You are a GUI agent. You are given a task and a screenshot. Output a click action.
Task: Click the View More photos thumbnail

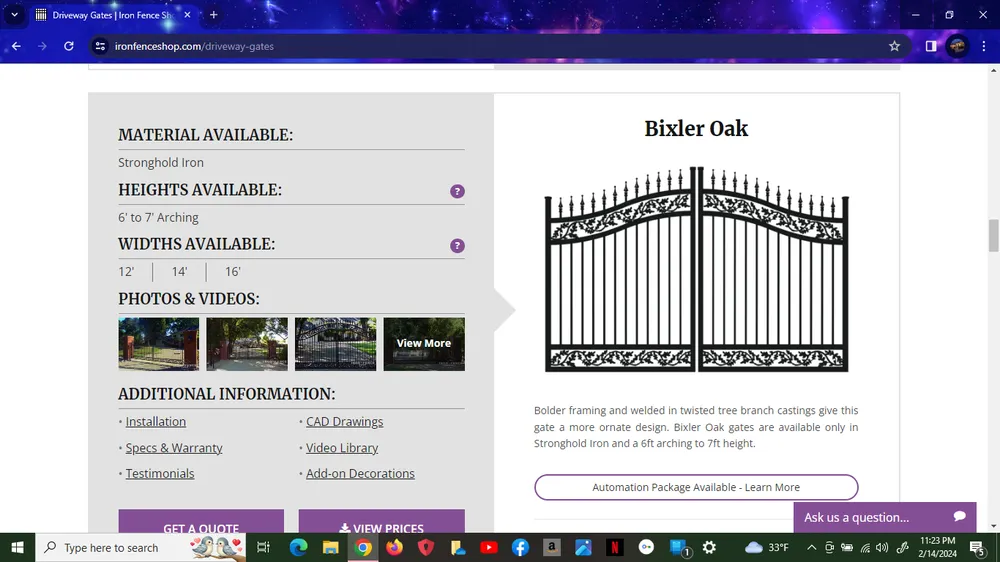pyautogui.click(x=424, y=344)
